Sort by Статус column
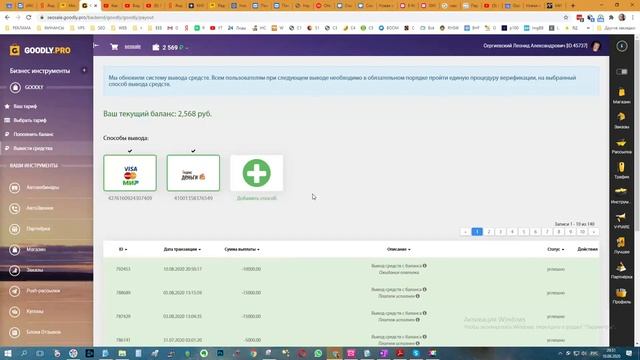The image size is (640, 360). 556,249
